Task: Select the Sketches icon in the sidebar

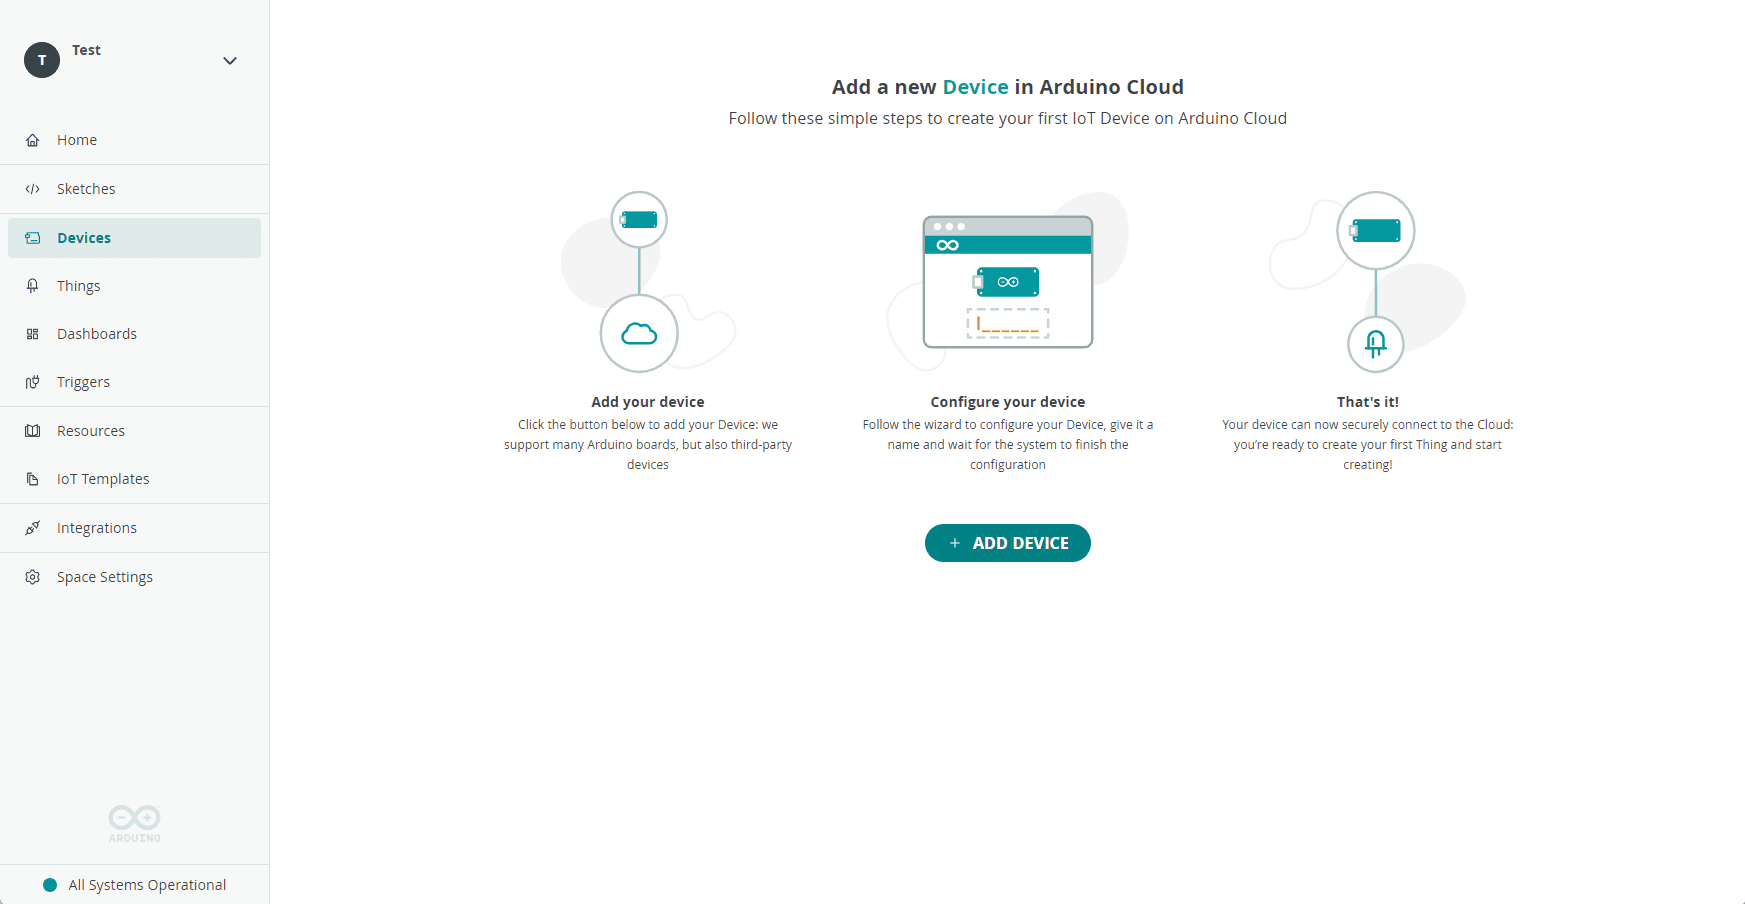Action: click(33, 188)
